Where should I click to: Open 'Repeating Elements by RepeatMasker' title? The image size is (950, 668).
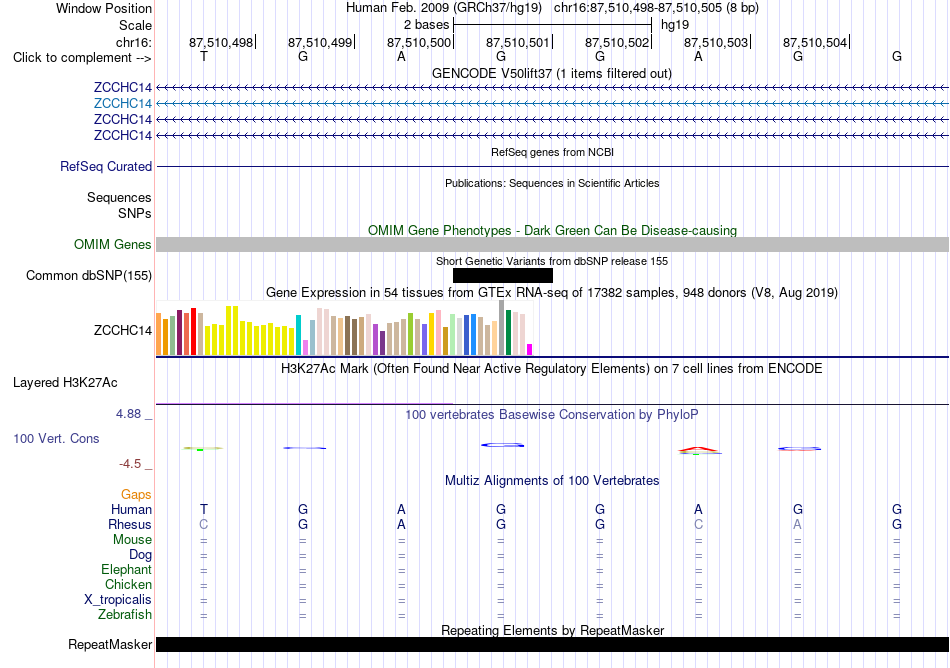pos(552,630)
